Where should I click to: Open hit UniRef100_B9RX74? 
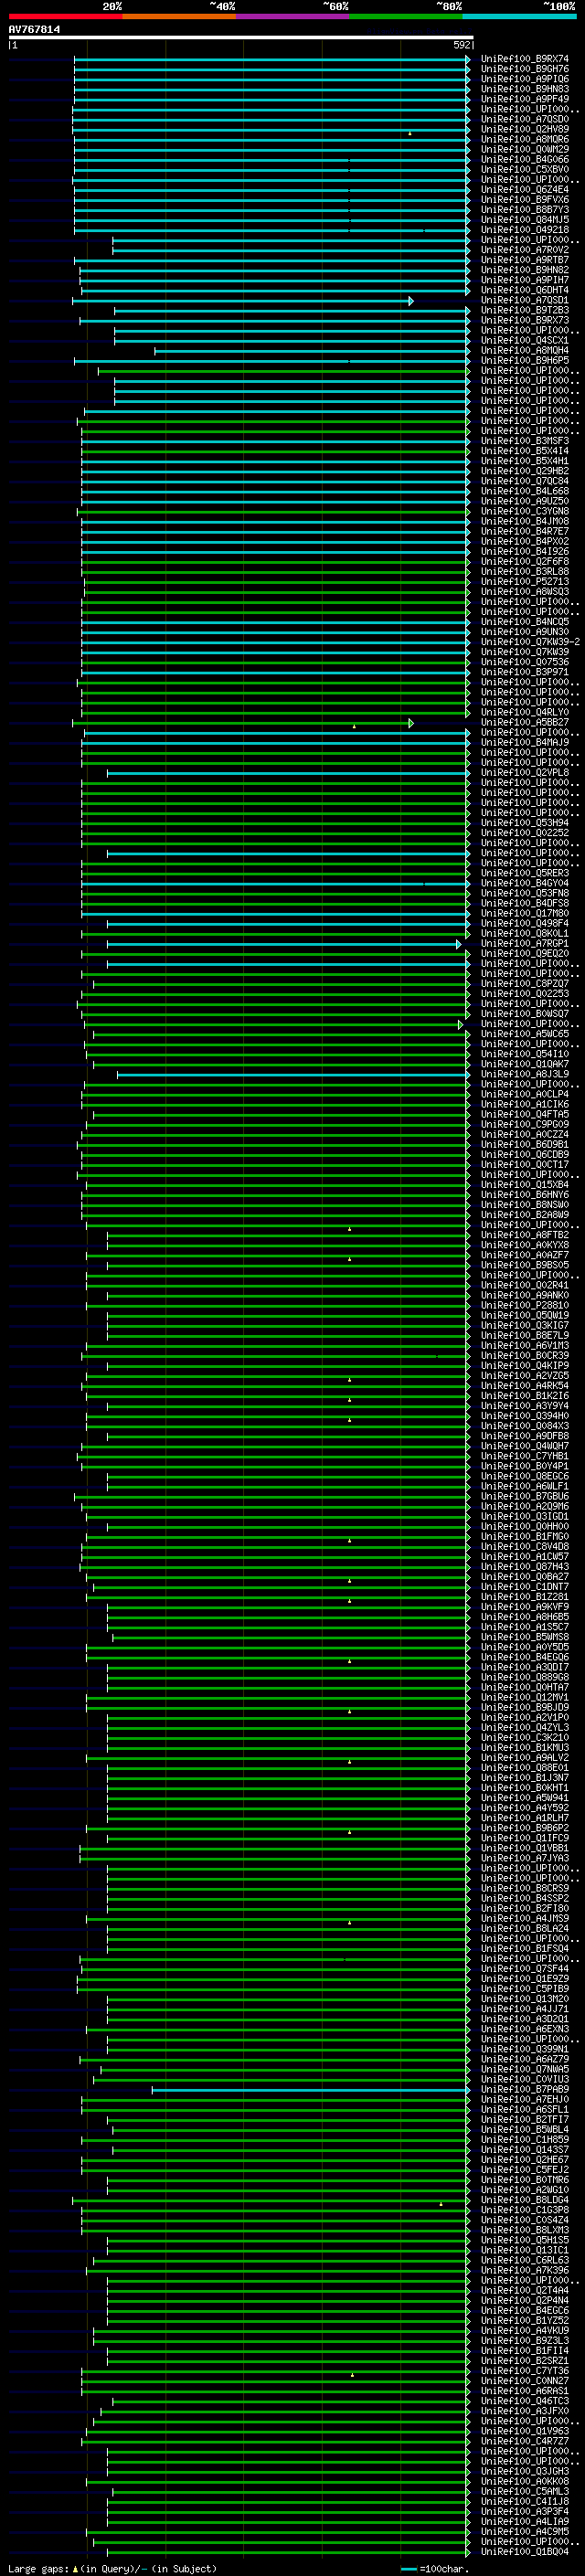click(x=525, y=59)
